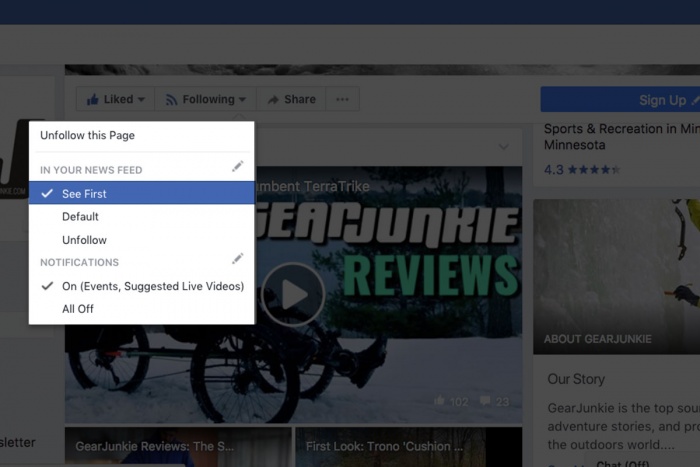The width and height of the screenshot is (700, 467).
Task: Click the 23 comments count icon
Action: [x=485, y=400]
